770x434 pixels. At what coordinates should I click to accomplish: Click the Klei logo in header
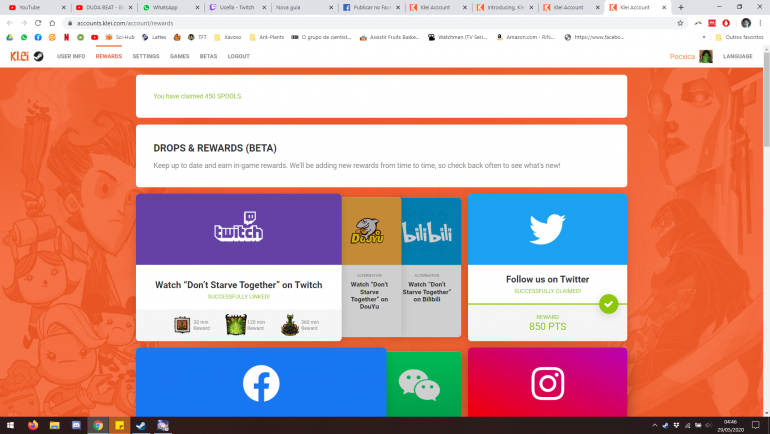point(19,56)
